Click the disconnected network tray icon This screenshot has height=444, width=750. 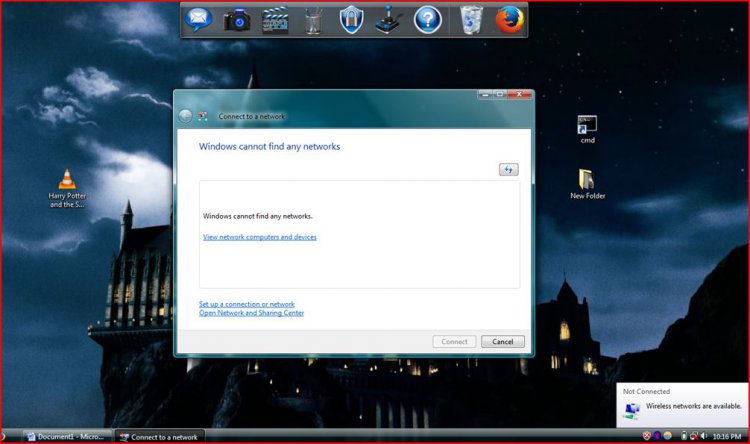[x=694, y=436]
